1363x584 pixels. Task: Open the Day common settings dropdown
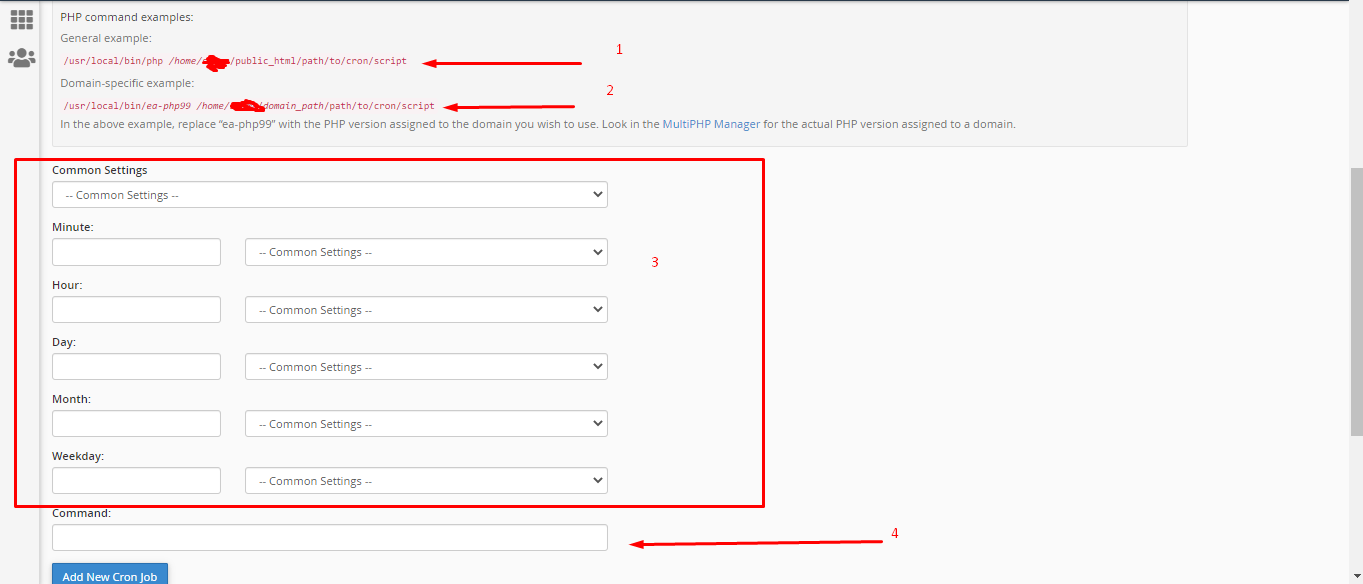coord(426,366)
